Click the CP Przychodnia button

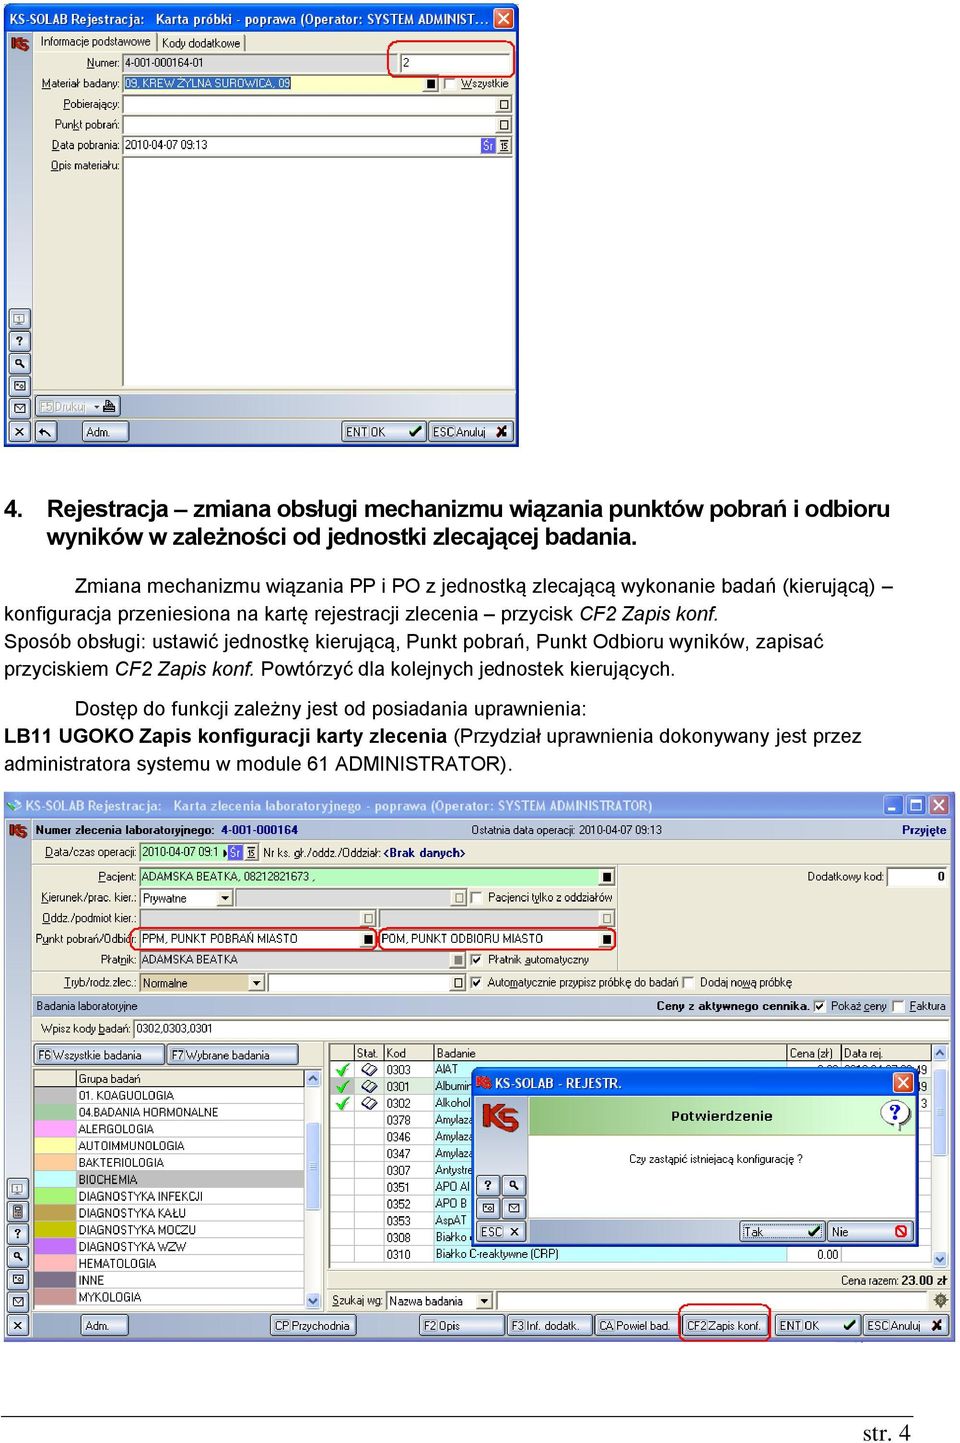[x=313, y=1326]
